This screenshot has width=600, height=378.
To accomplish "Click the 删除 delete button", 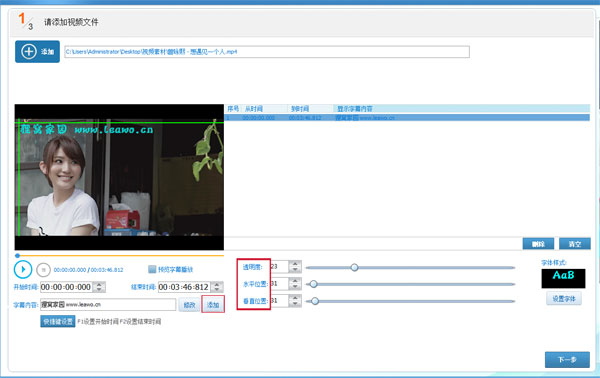I will (538, 244).
